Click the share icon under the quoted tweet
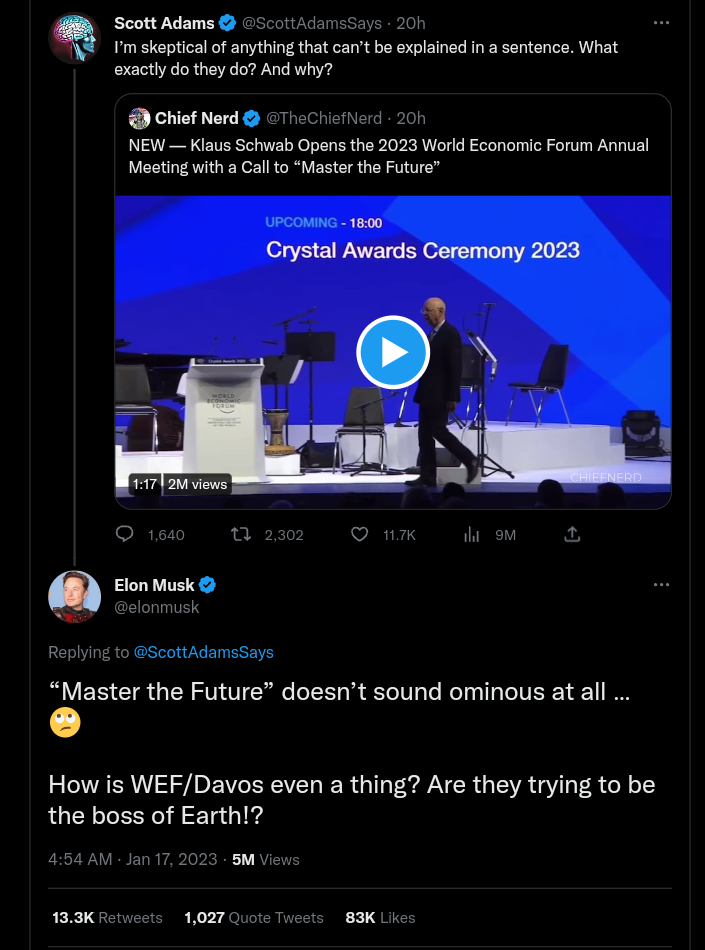Viewport: 705px width, 950px height. (572, 535)
